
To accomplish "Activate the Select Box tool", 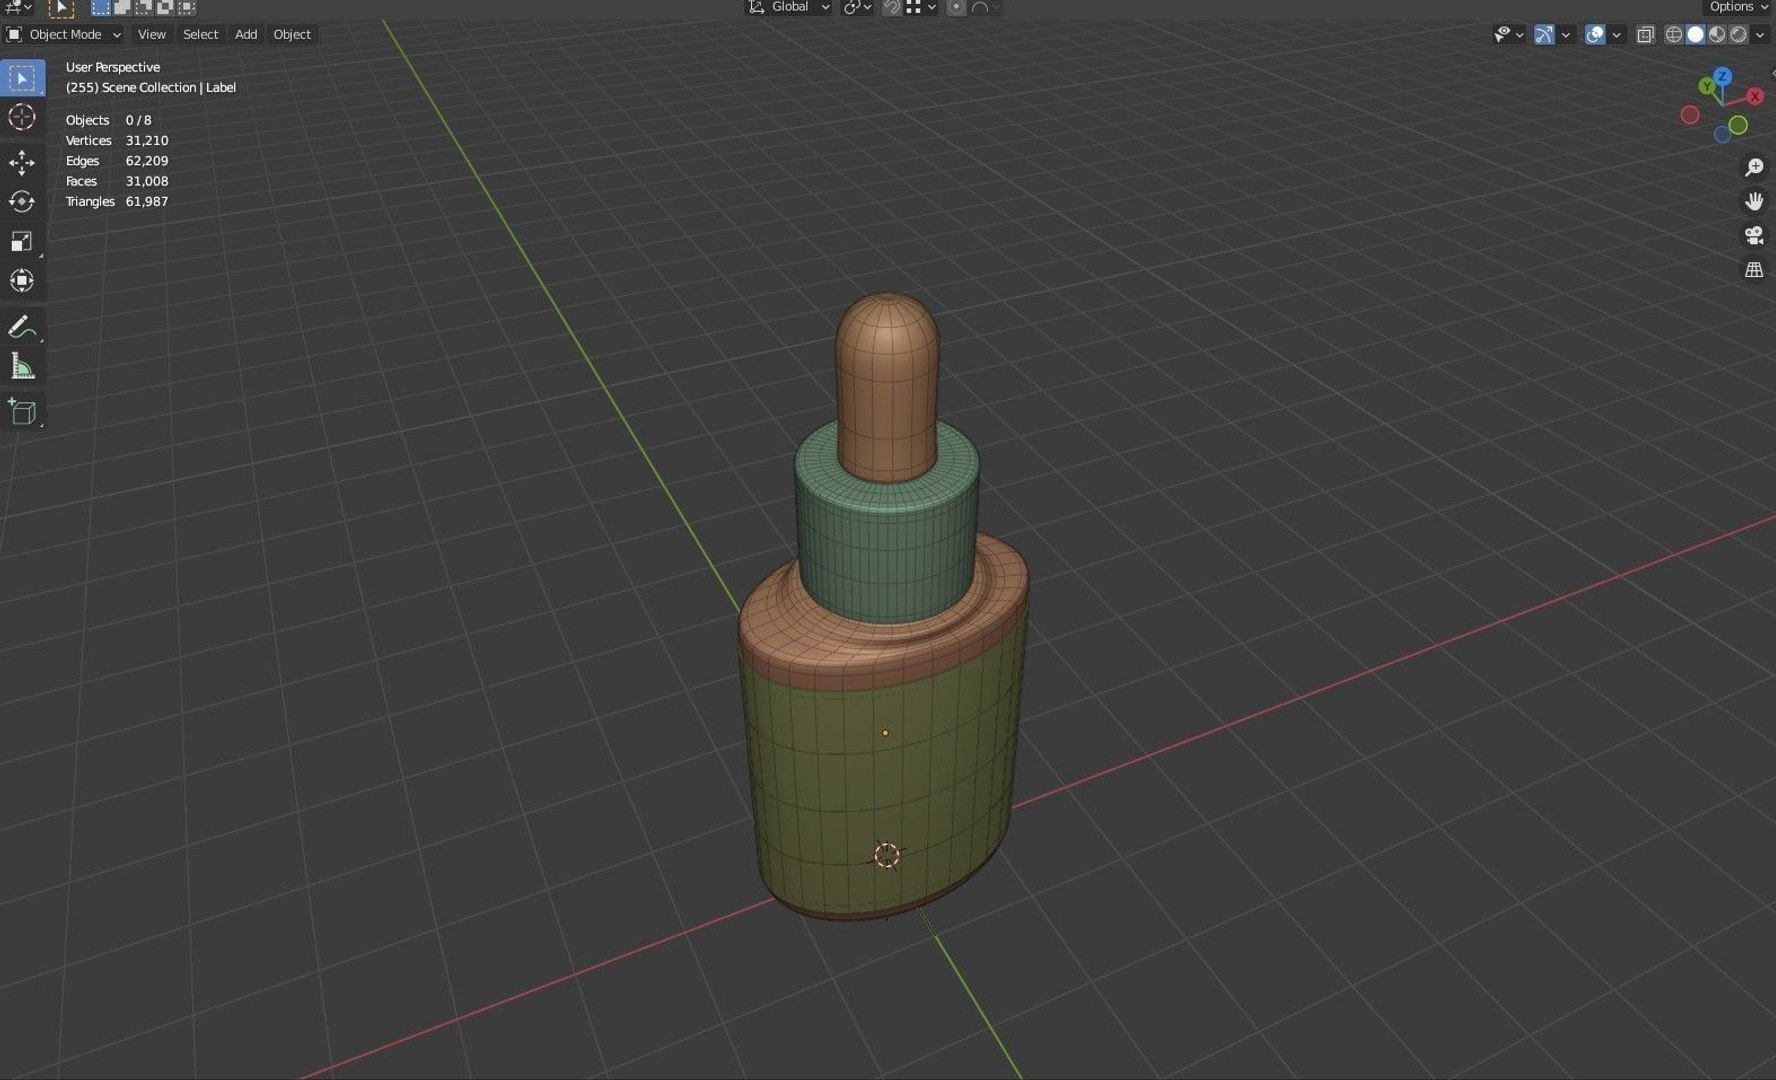I will click(22, 78).
